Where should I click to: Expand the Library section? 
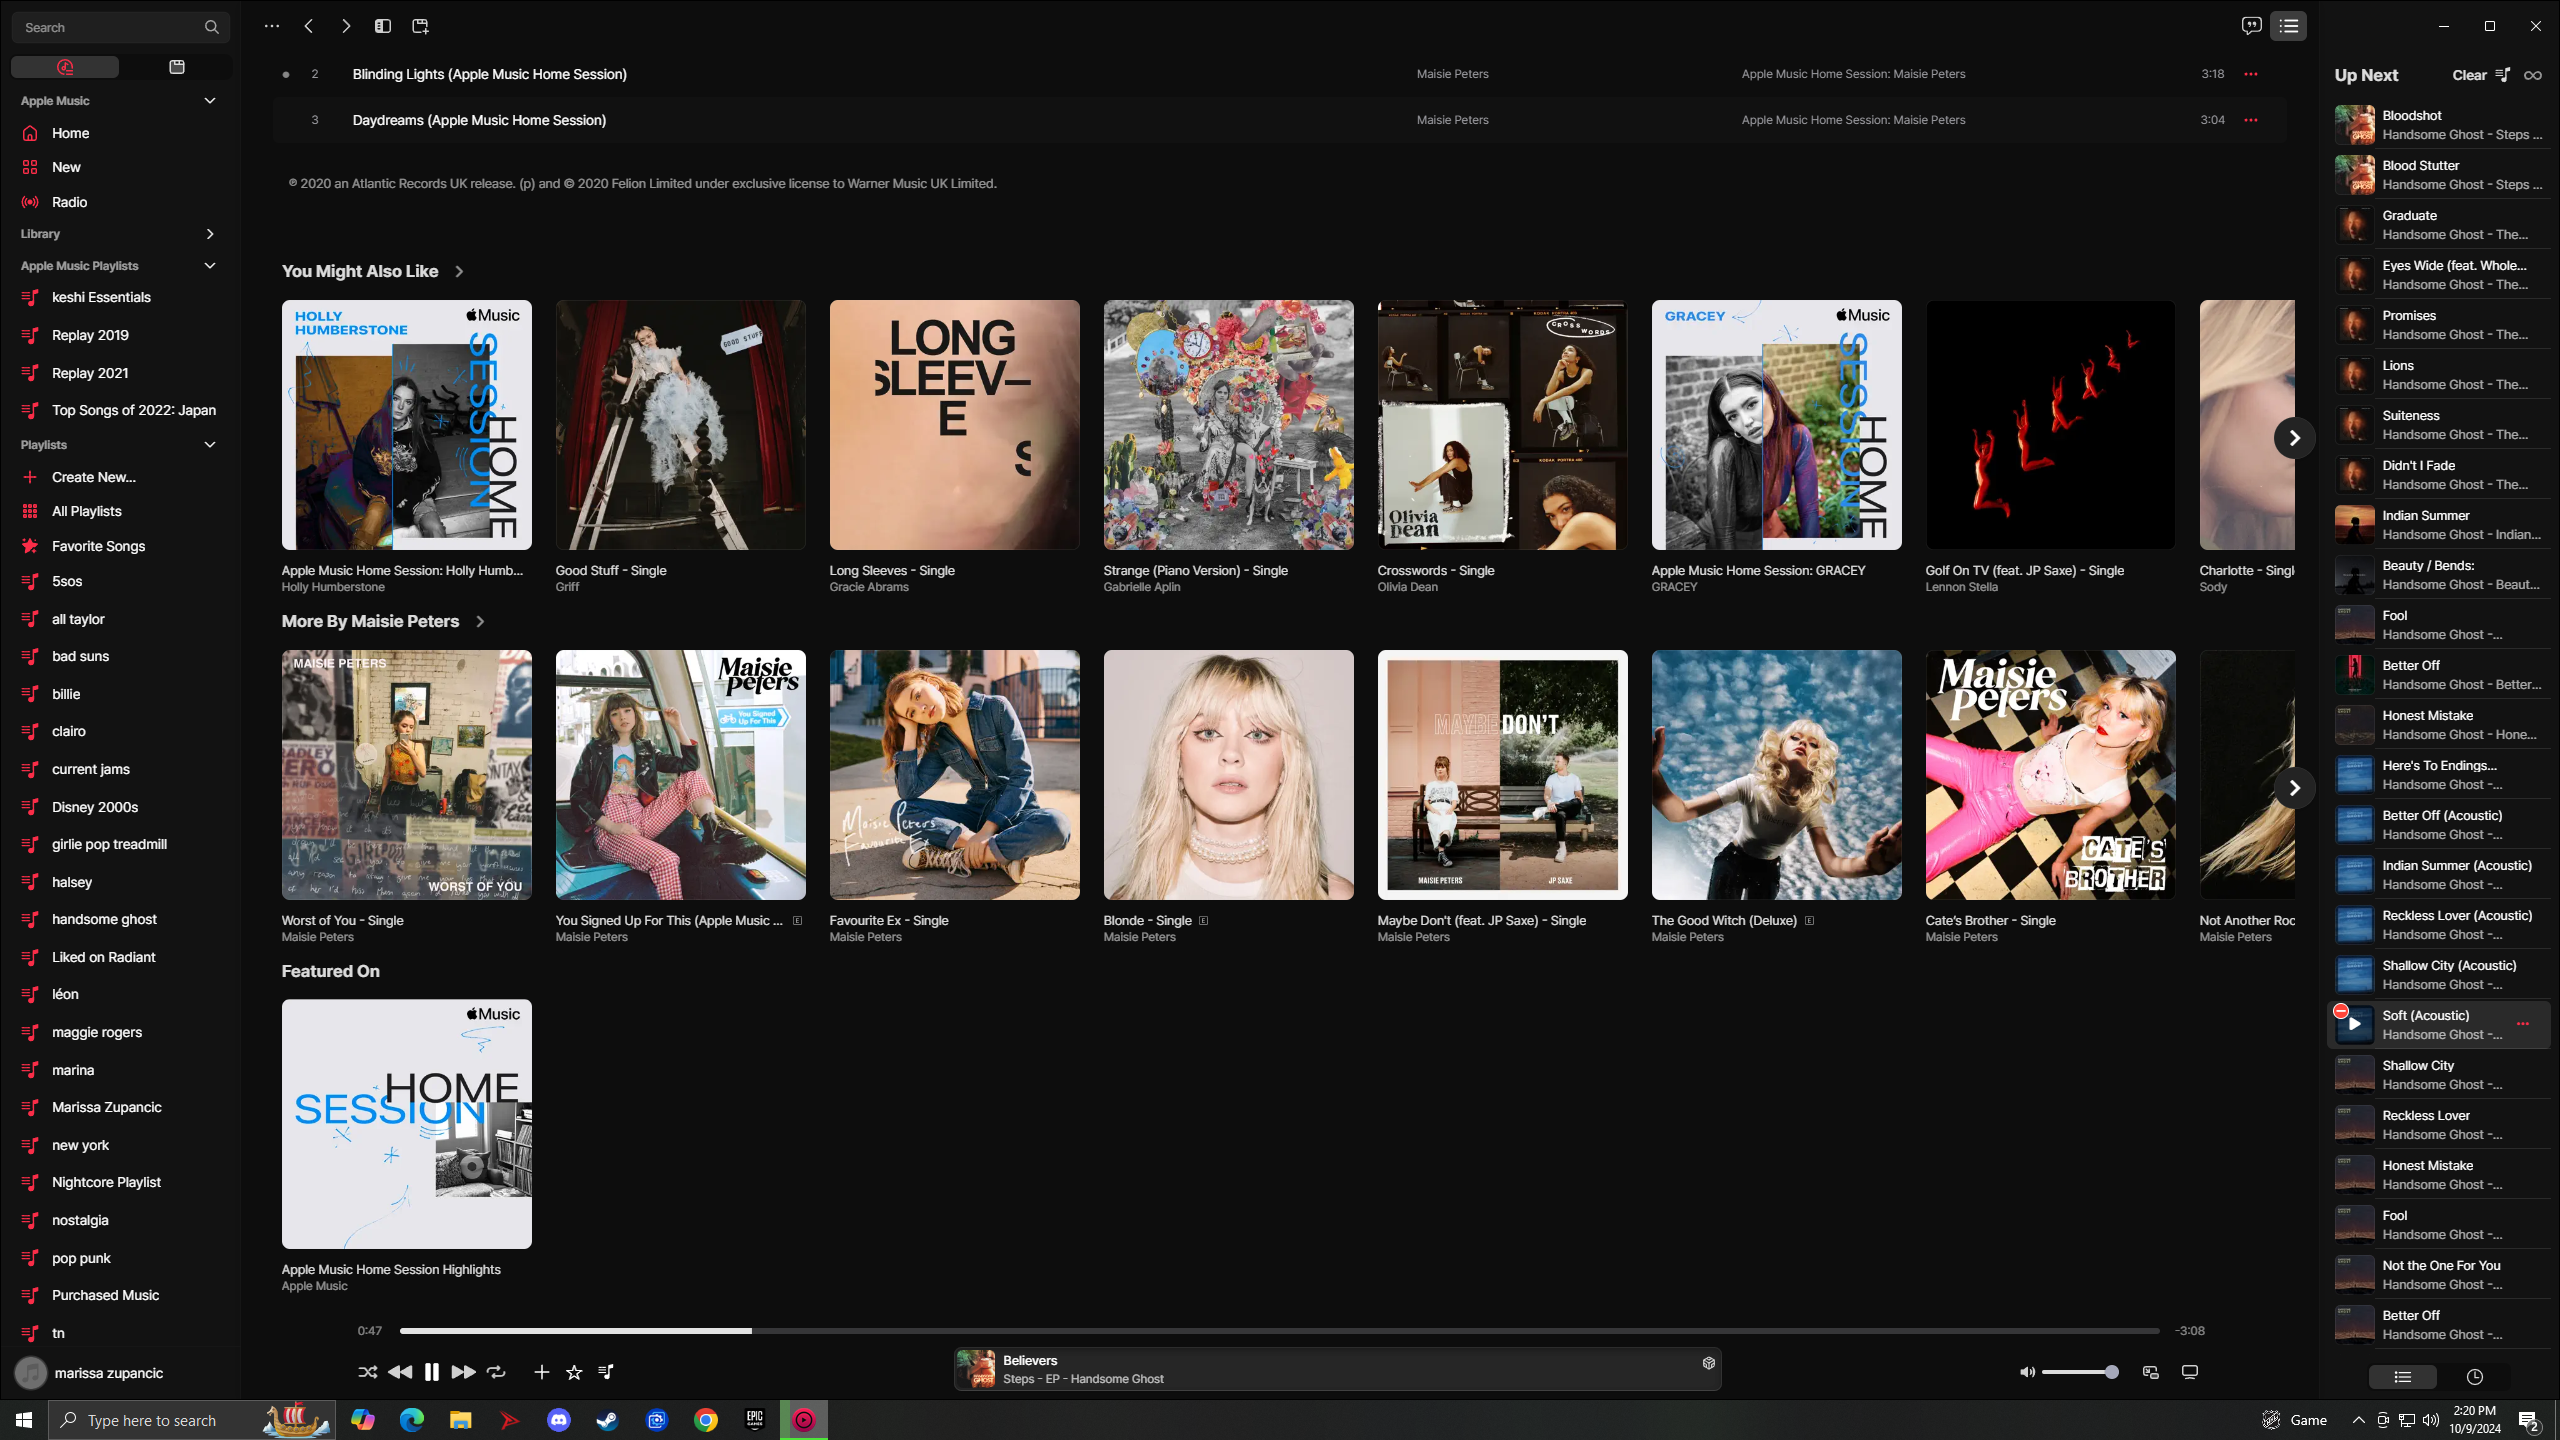pyautogui.click(x=210, y=234)
